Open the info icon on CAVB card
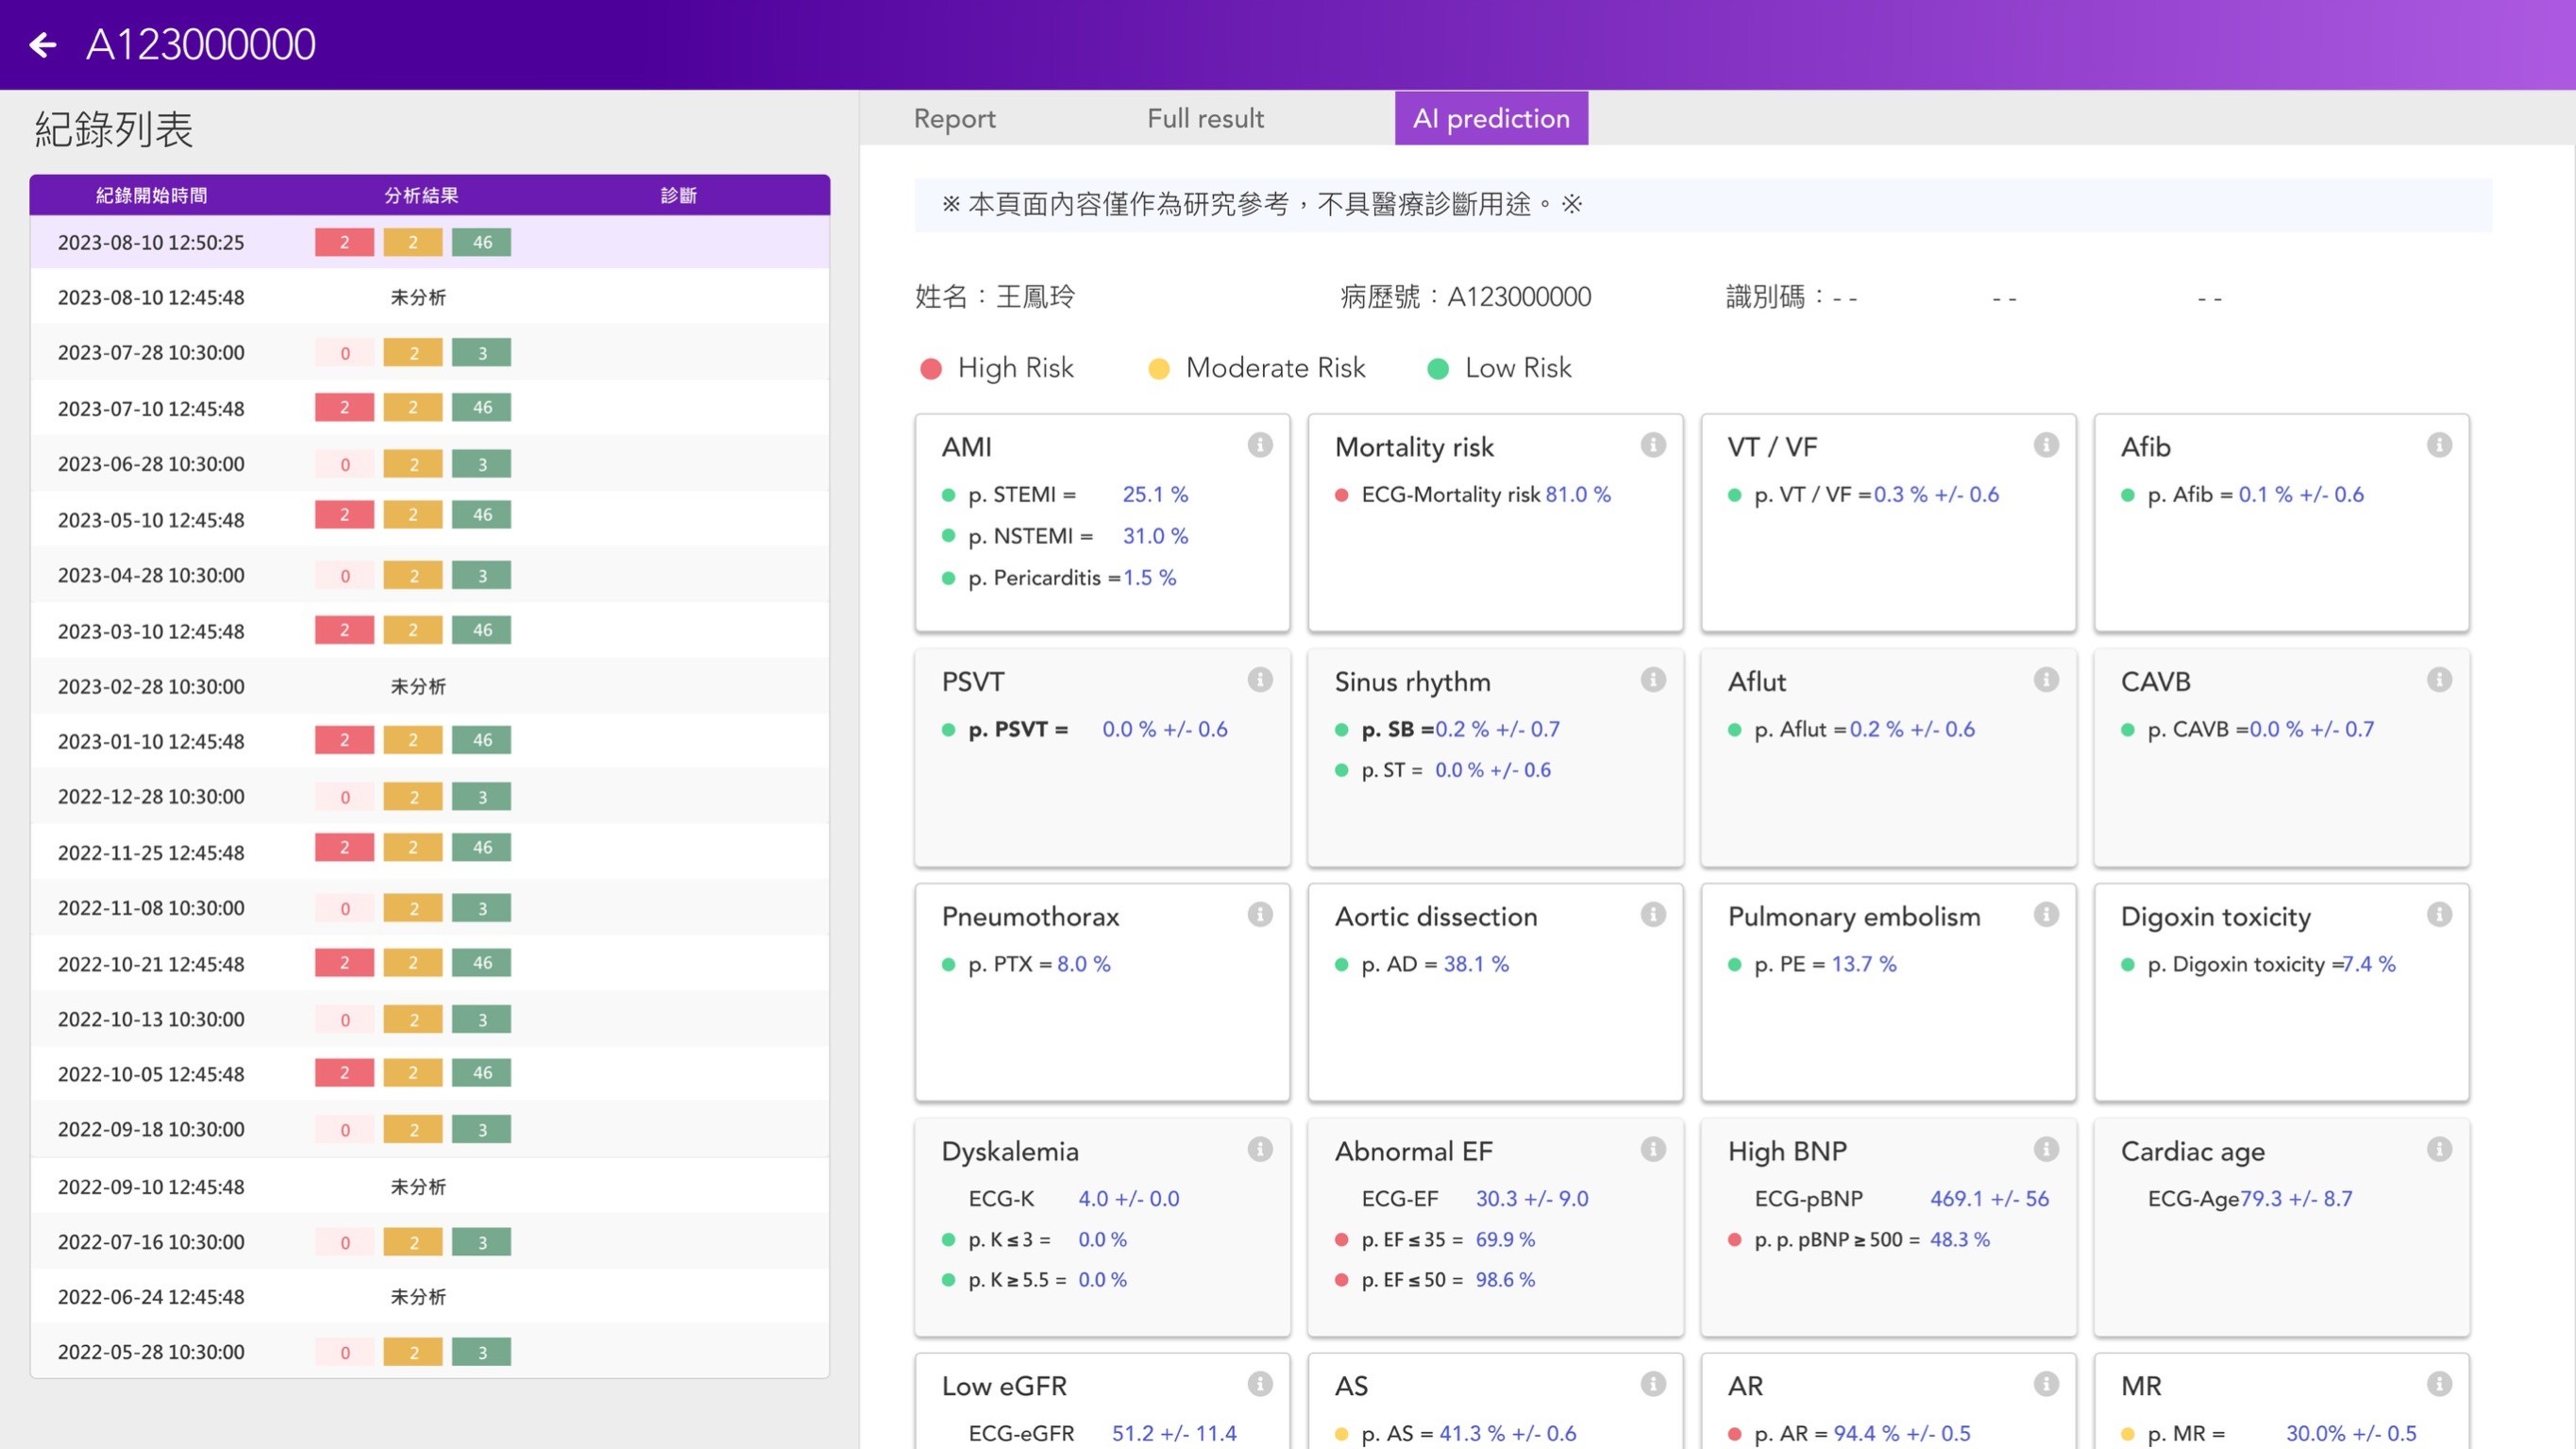Viewport: 2576px width, 1449px height. point(2439,680)
